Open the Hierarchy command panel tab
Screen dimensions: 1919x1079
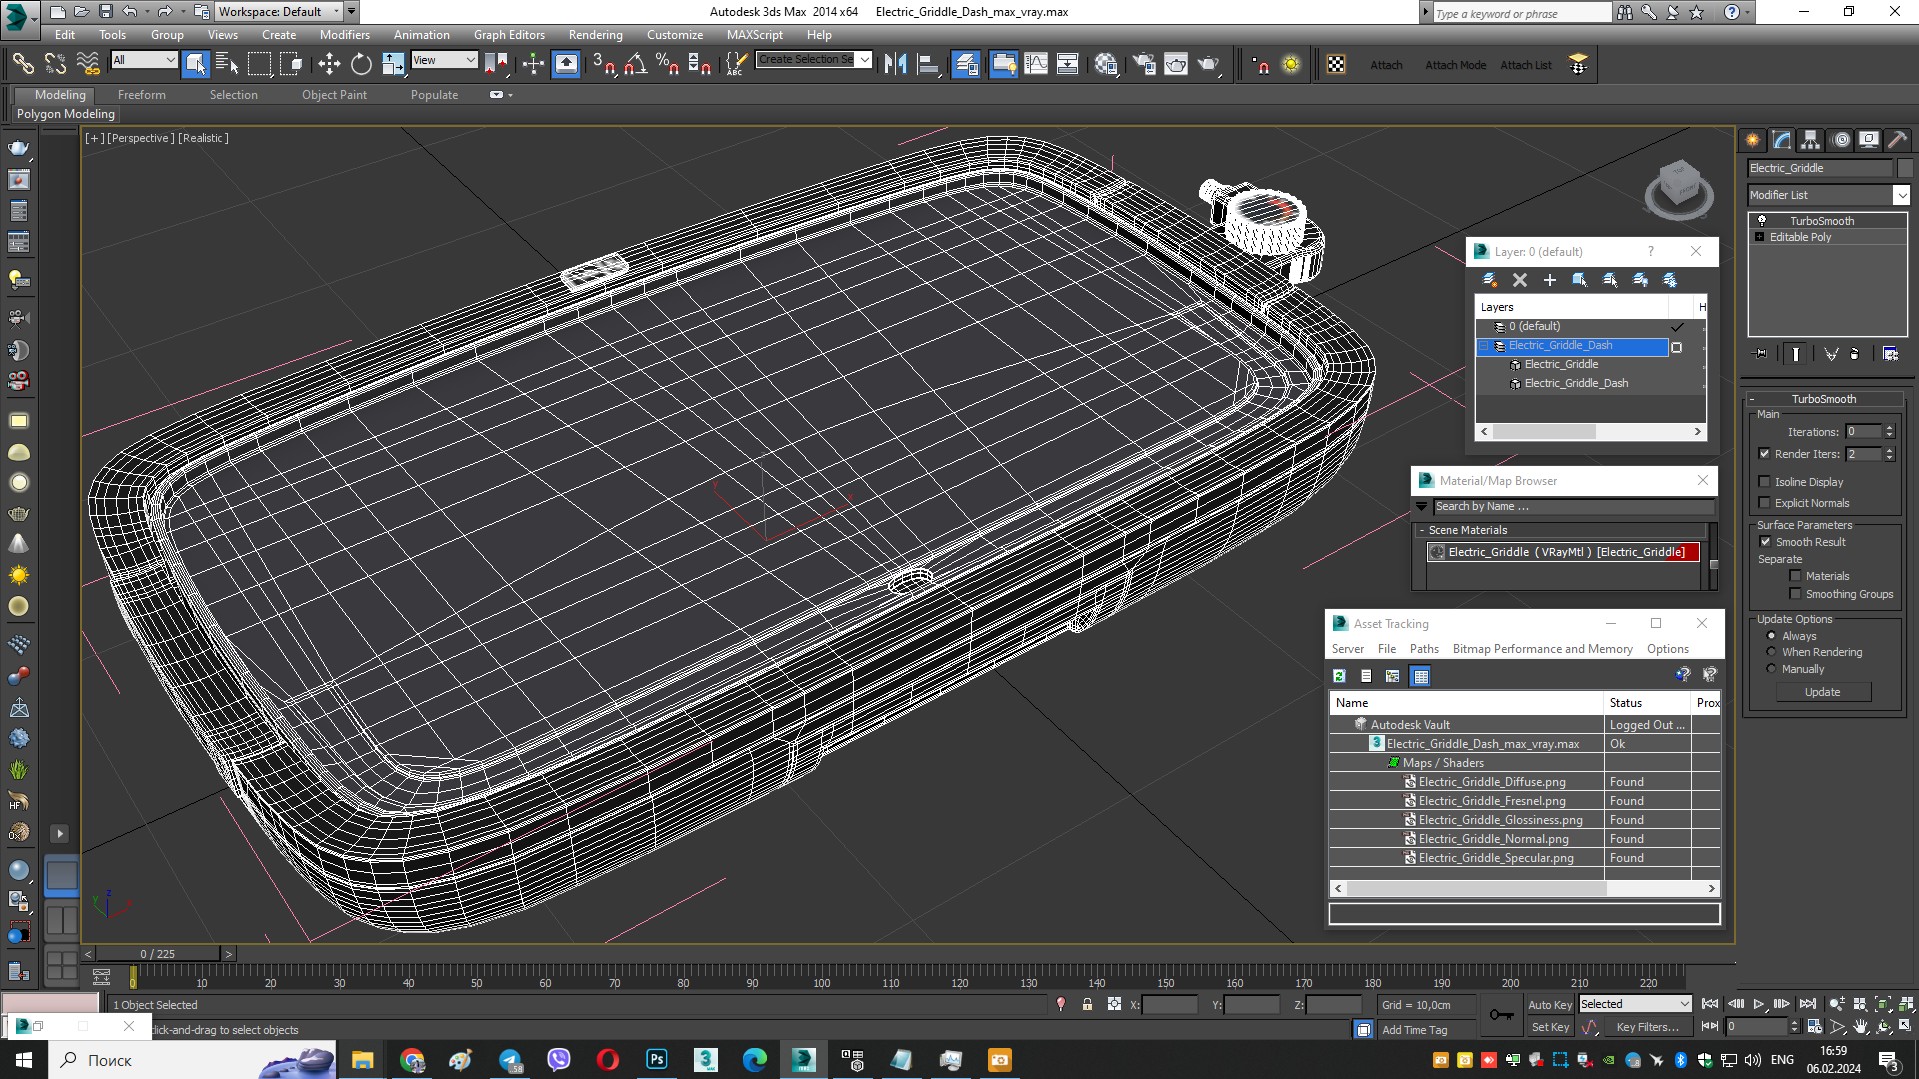1810,140
